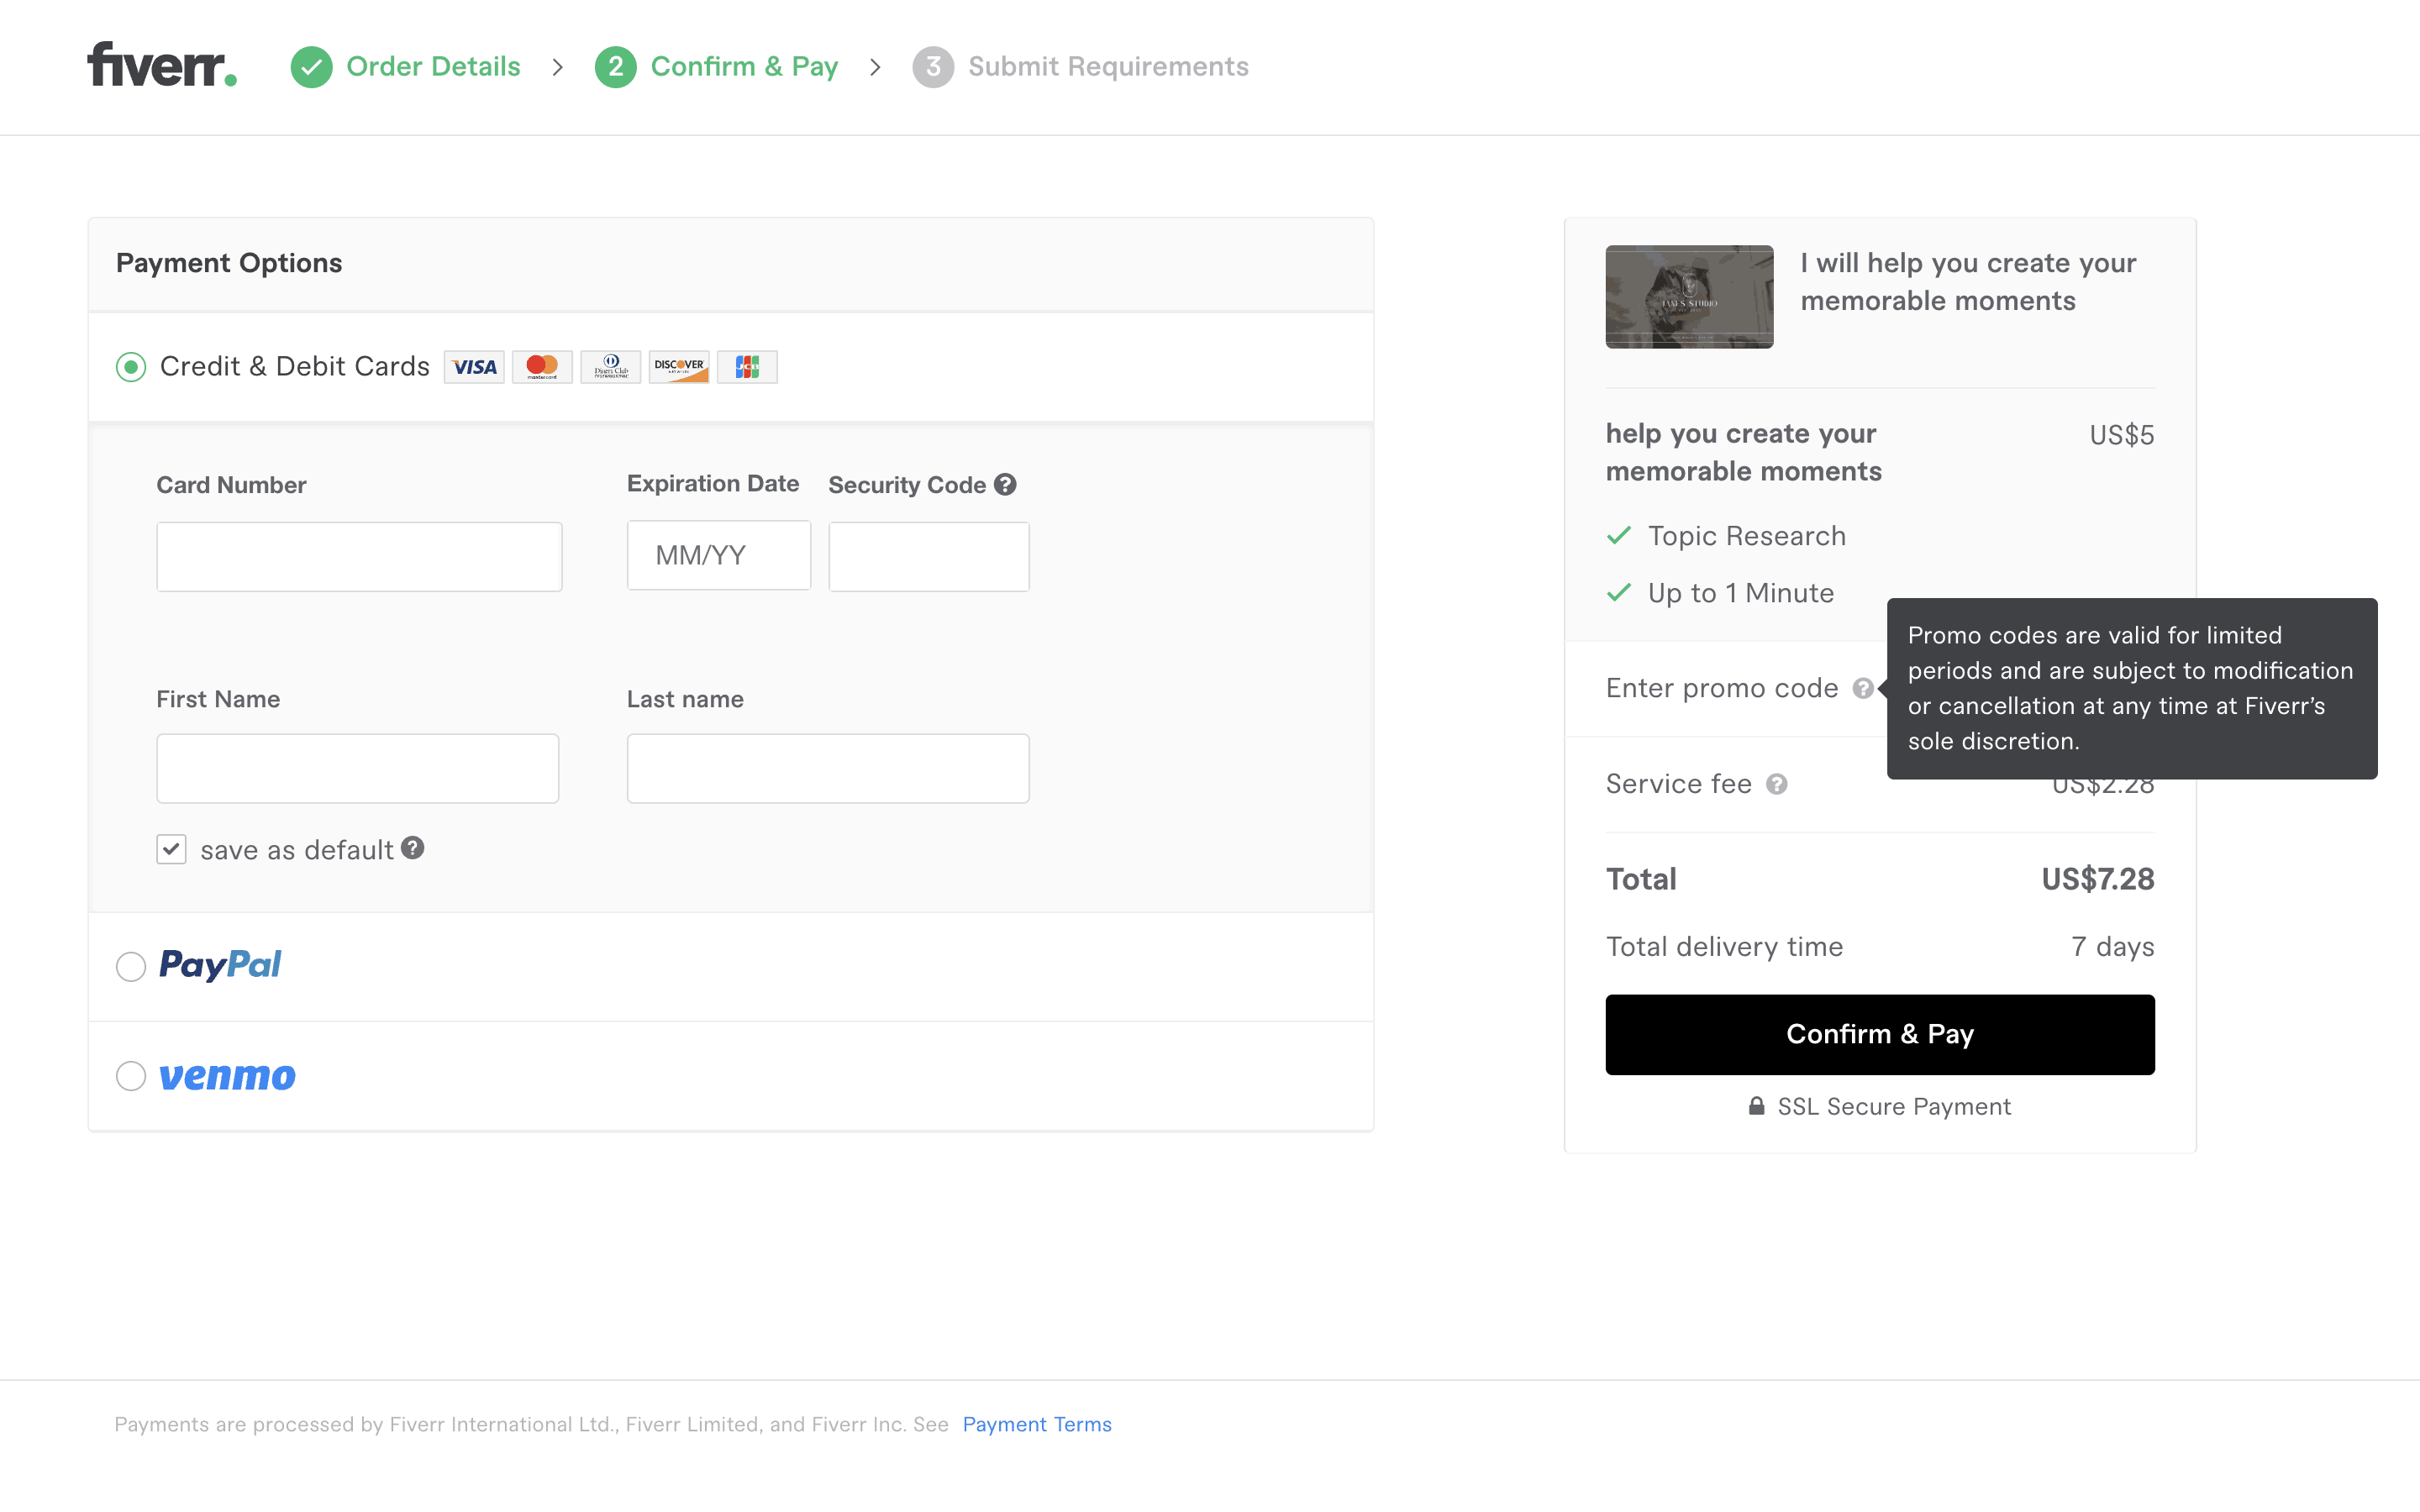Choose Venmo payment option

[131, 1076]
